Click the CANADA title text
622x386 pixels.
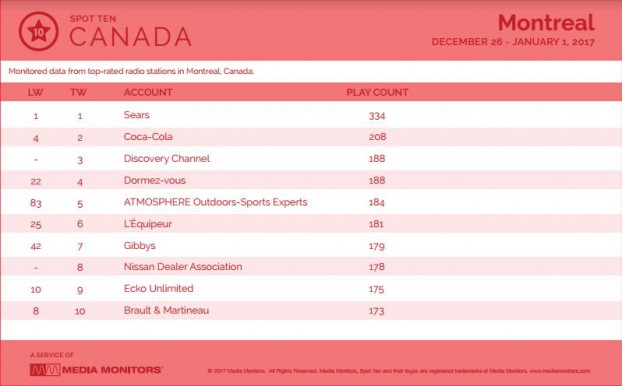pyautogui.click(x=131, y=37)
